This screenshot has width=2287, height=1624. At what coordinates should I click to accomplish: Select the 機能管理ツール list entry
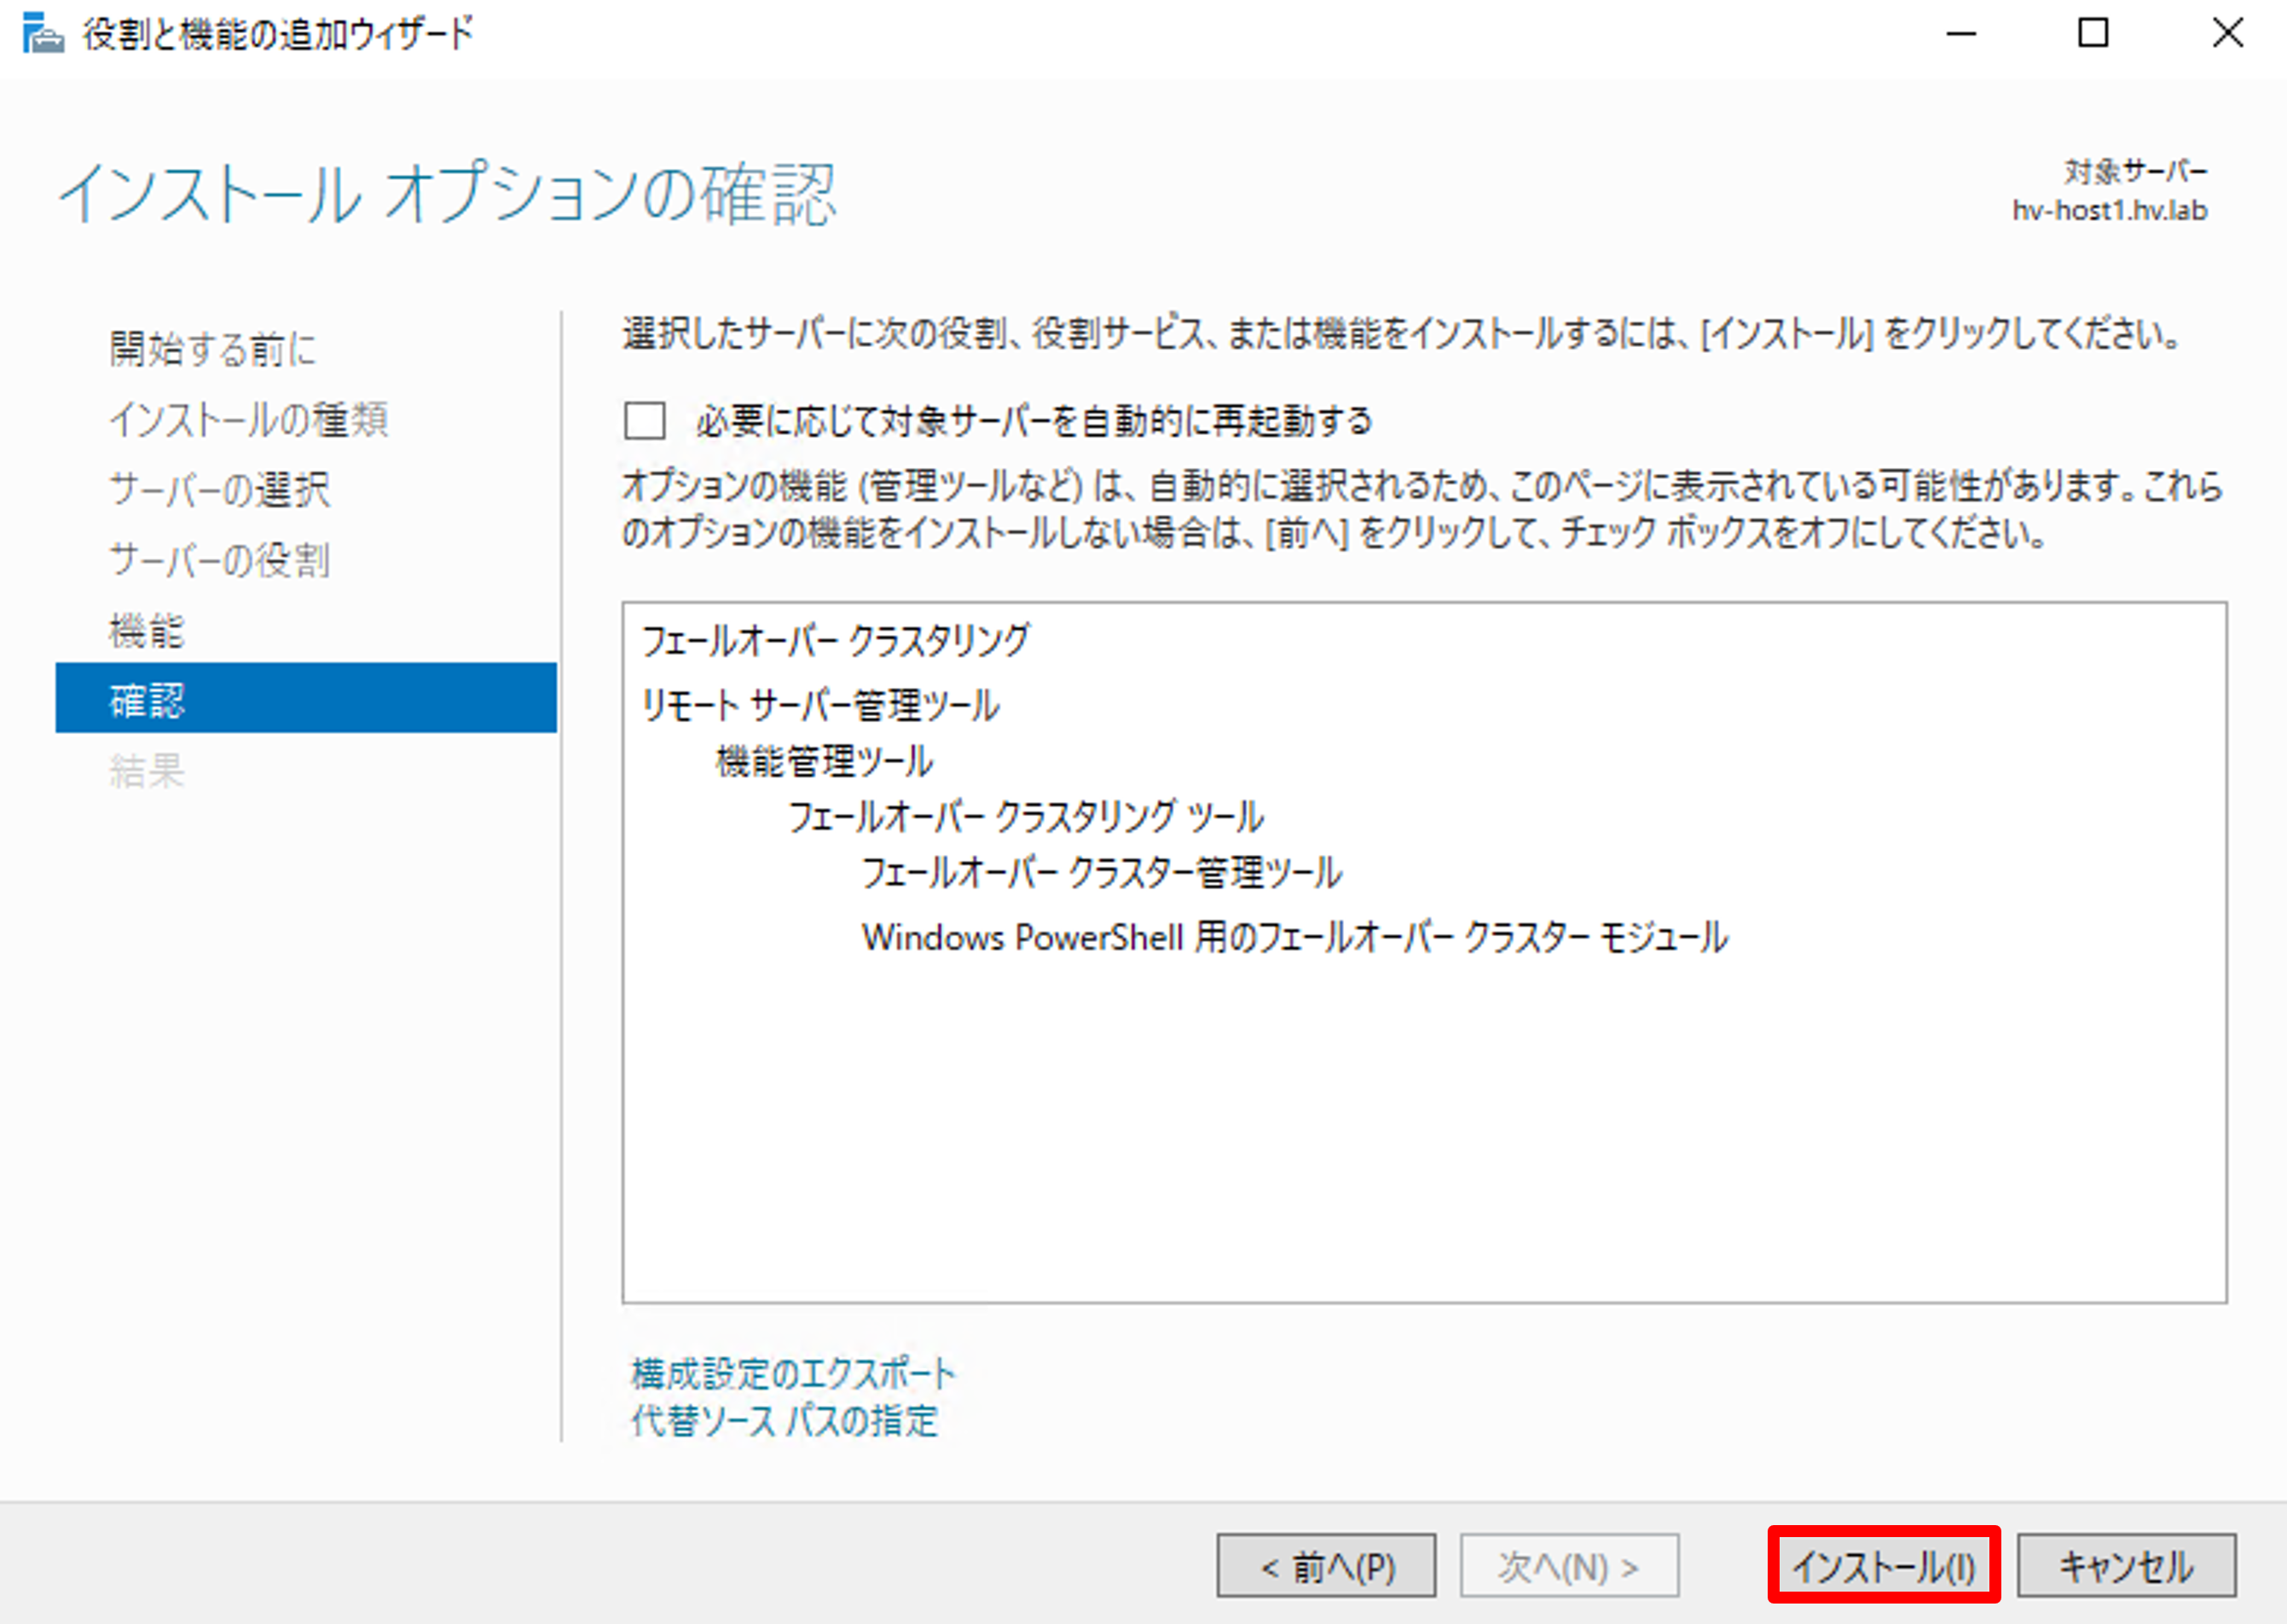pos(825,761)
